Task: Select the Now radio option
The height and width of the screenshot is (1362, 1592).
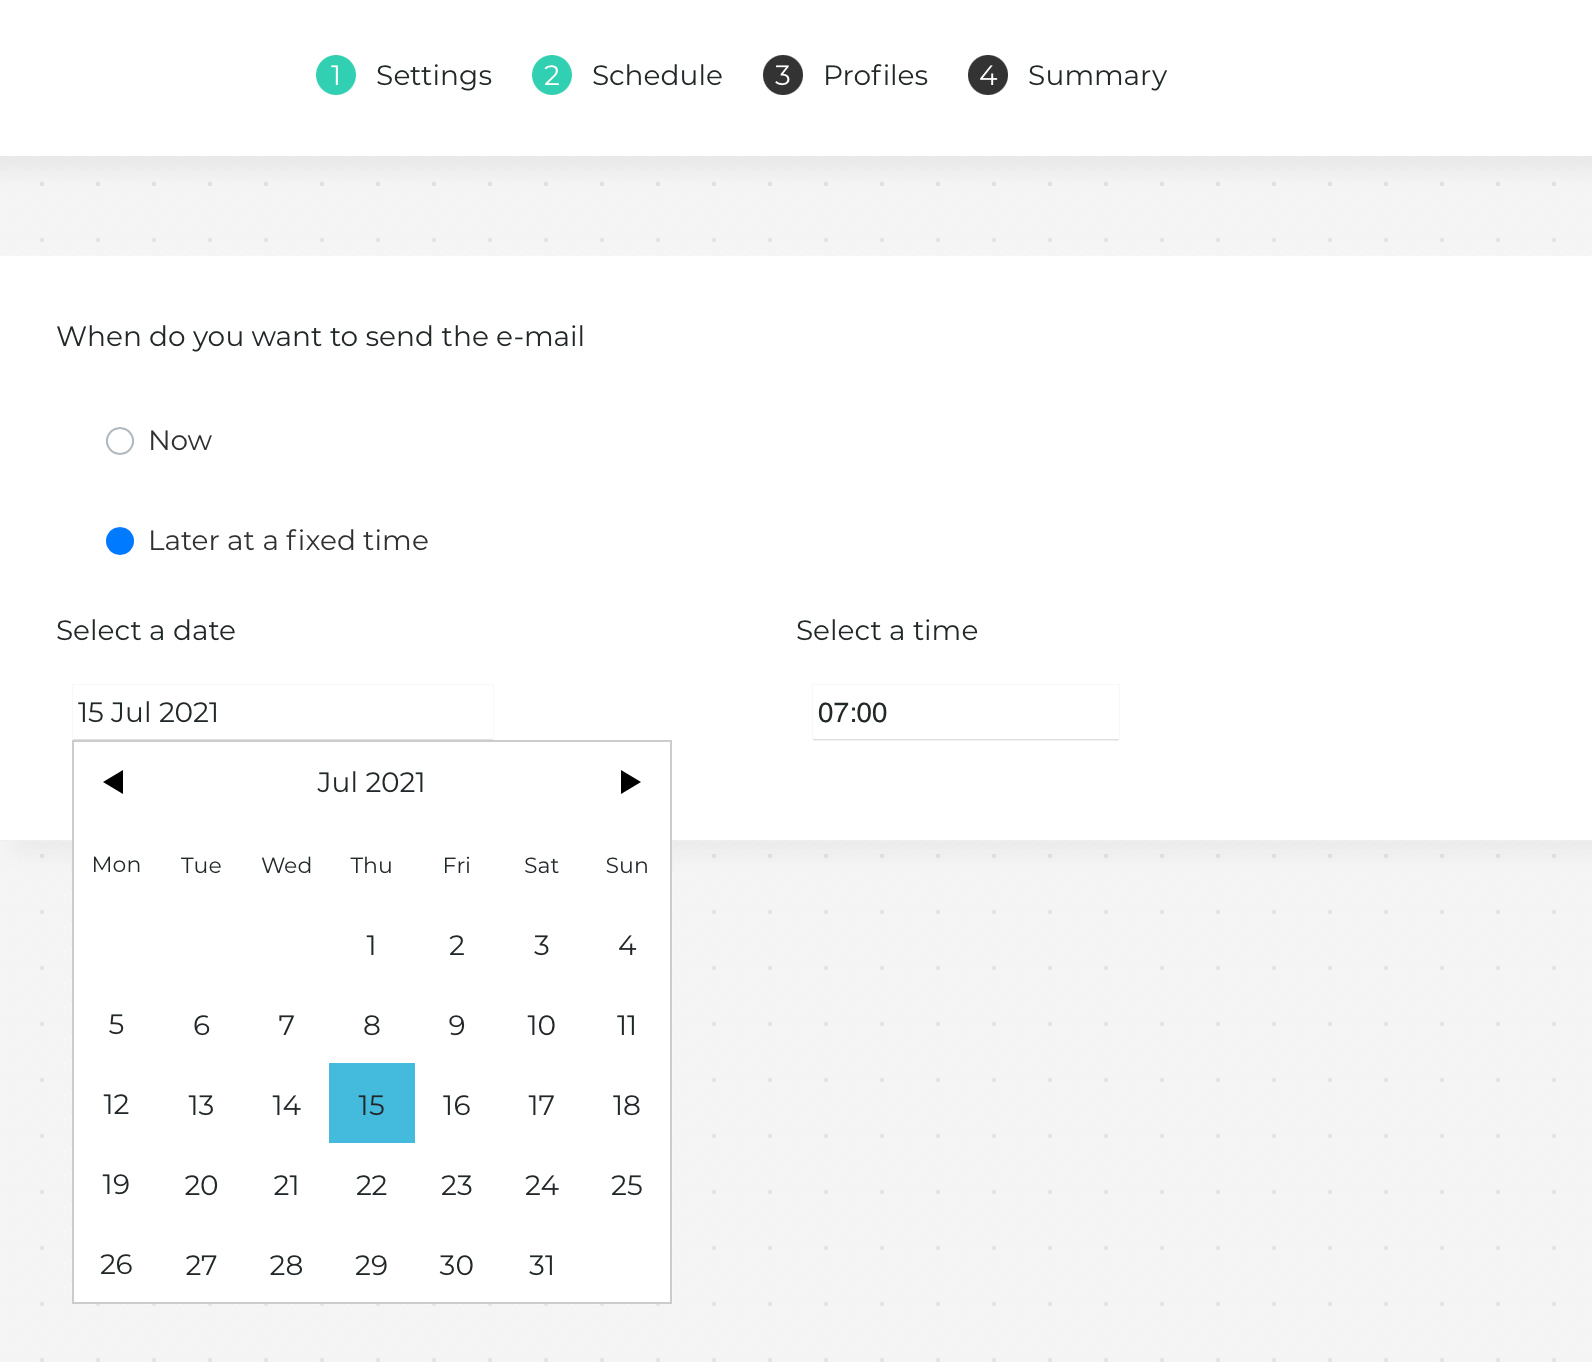Action: coord(120,441)
